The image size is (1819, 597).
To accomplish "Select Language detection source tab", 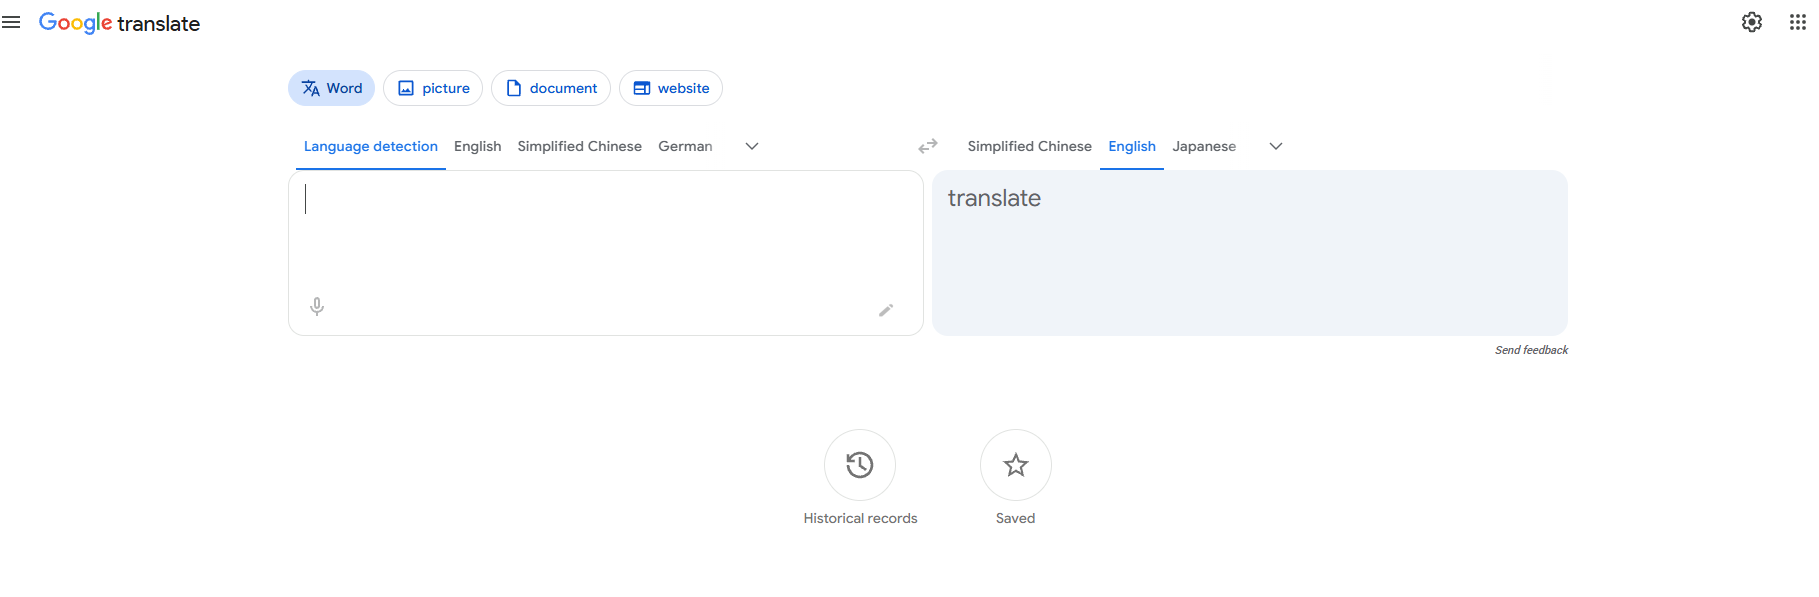I will 371,146.
